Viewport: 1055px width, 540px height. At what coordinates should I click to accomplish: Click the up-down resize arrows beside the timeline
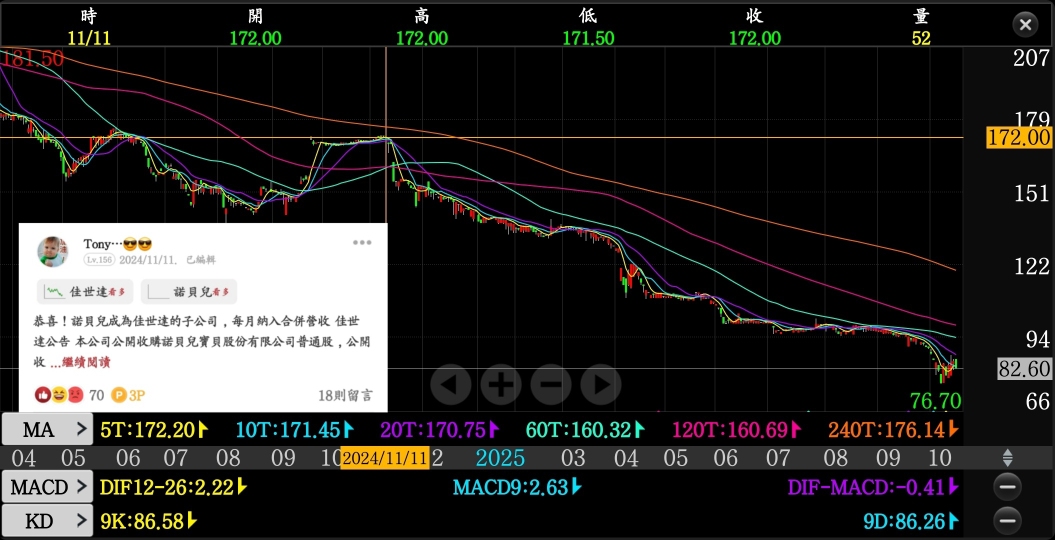click(1008, 458)
